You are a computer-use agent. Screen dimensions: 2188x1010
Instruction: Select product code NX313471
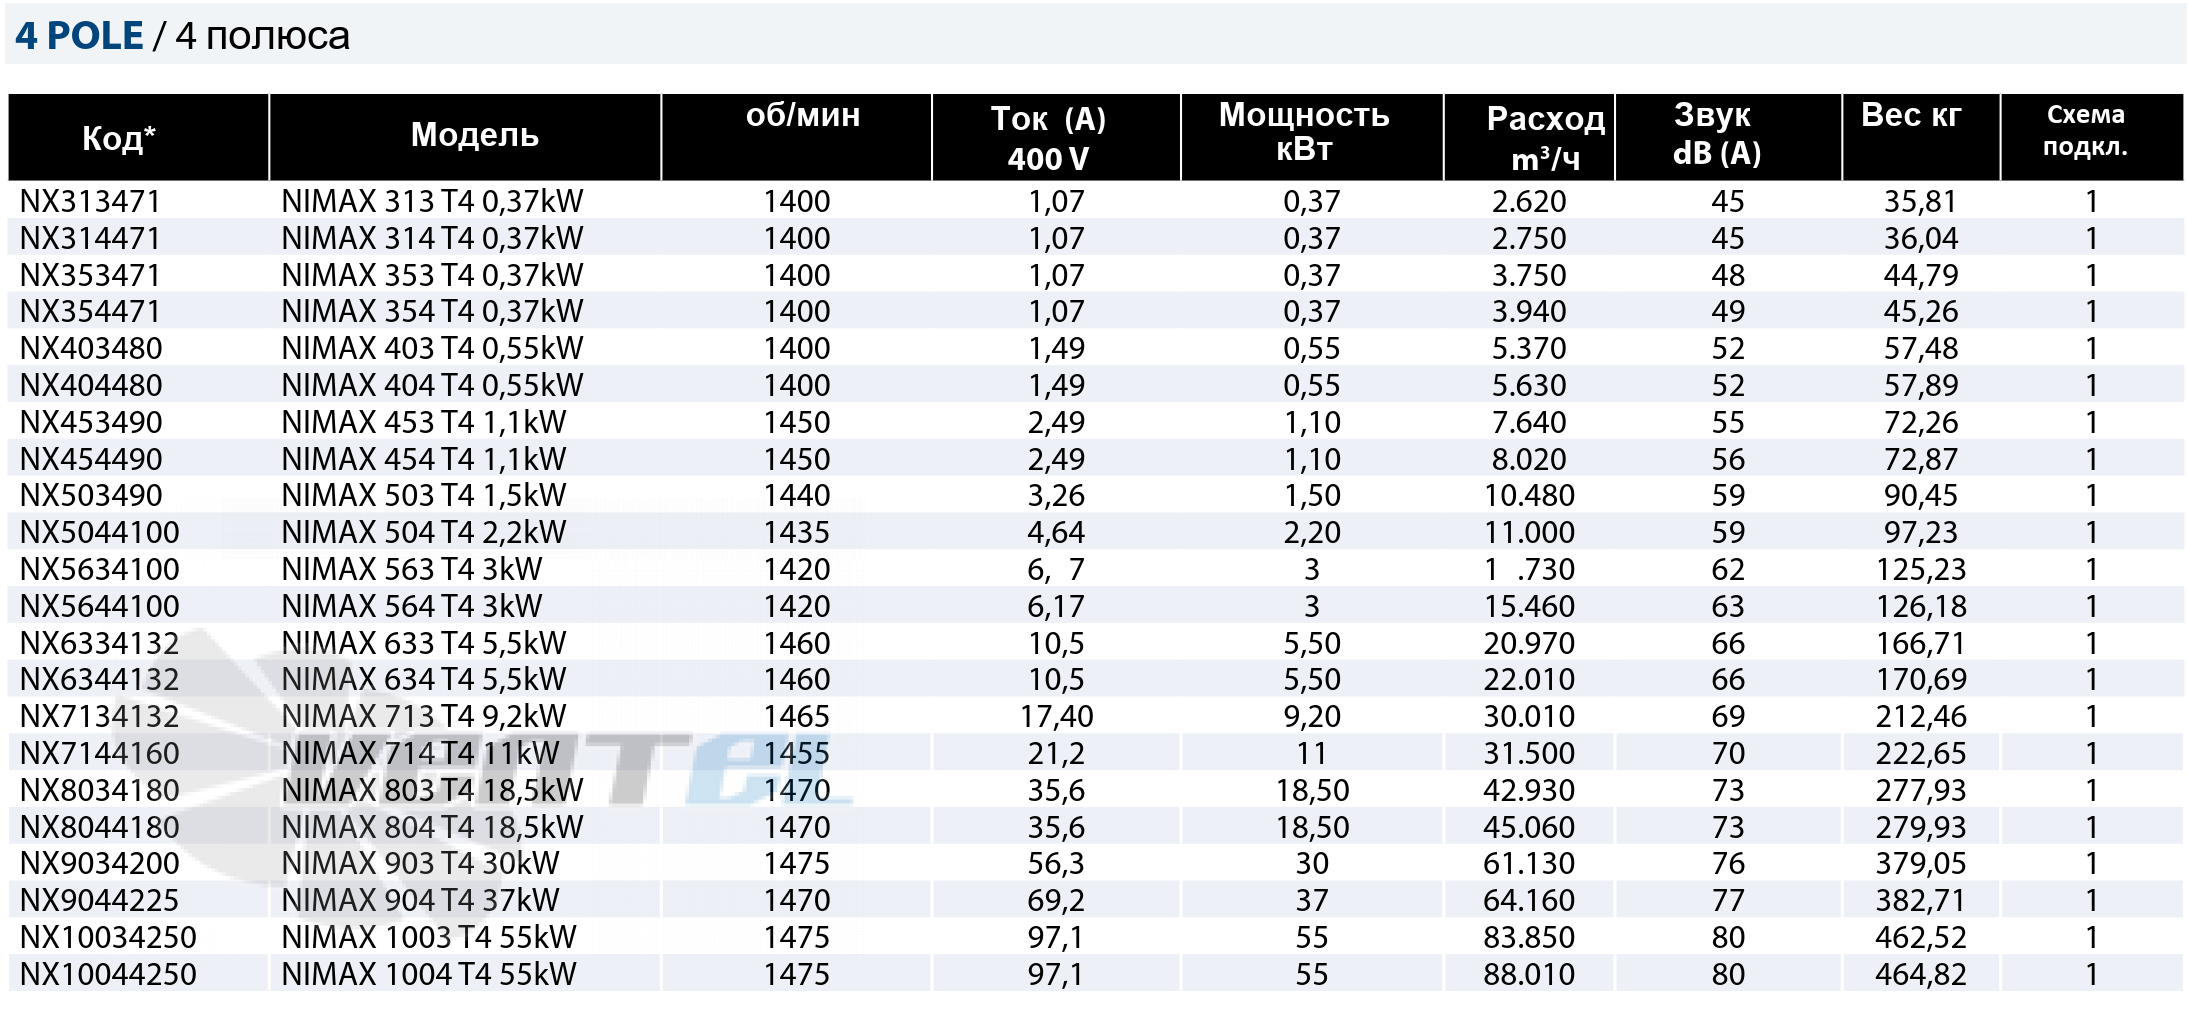(90, 202)
